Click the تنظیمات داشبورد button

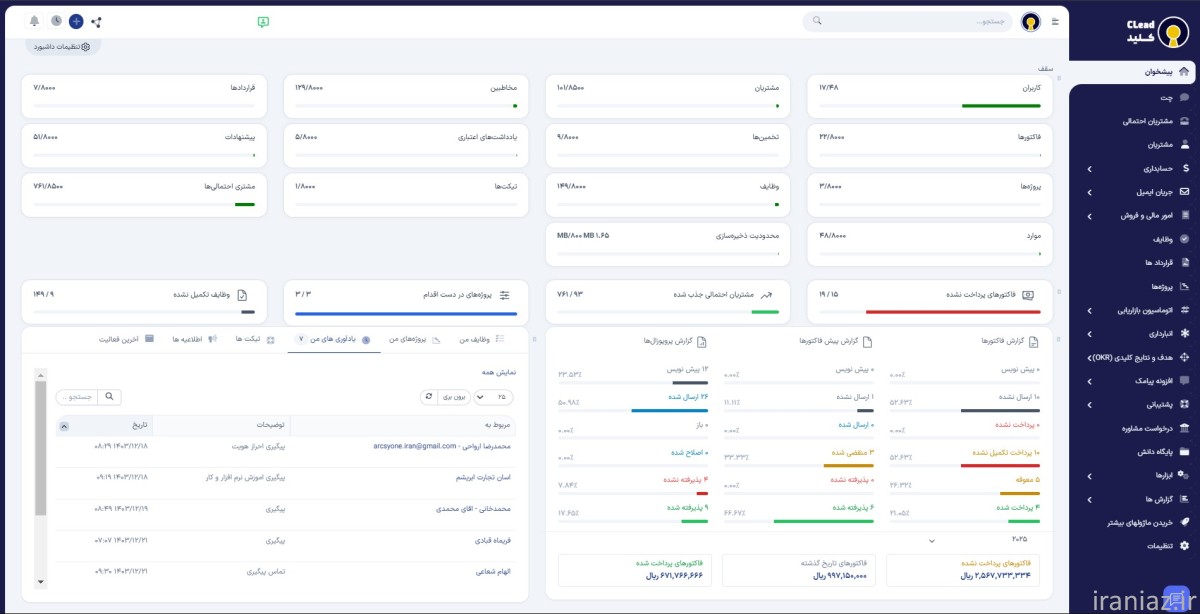tap(62, 46)
